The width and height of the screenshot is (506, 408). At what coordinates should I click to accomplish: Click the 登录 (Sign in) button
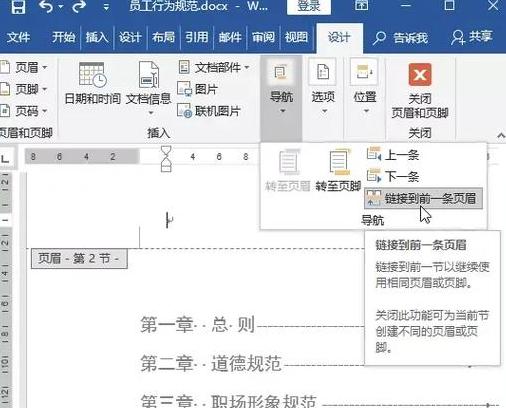click(x=309, y=6)
